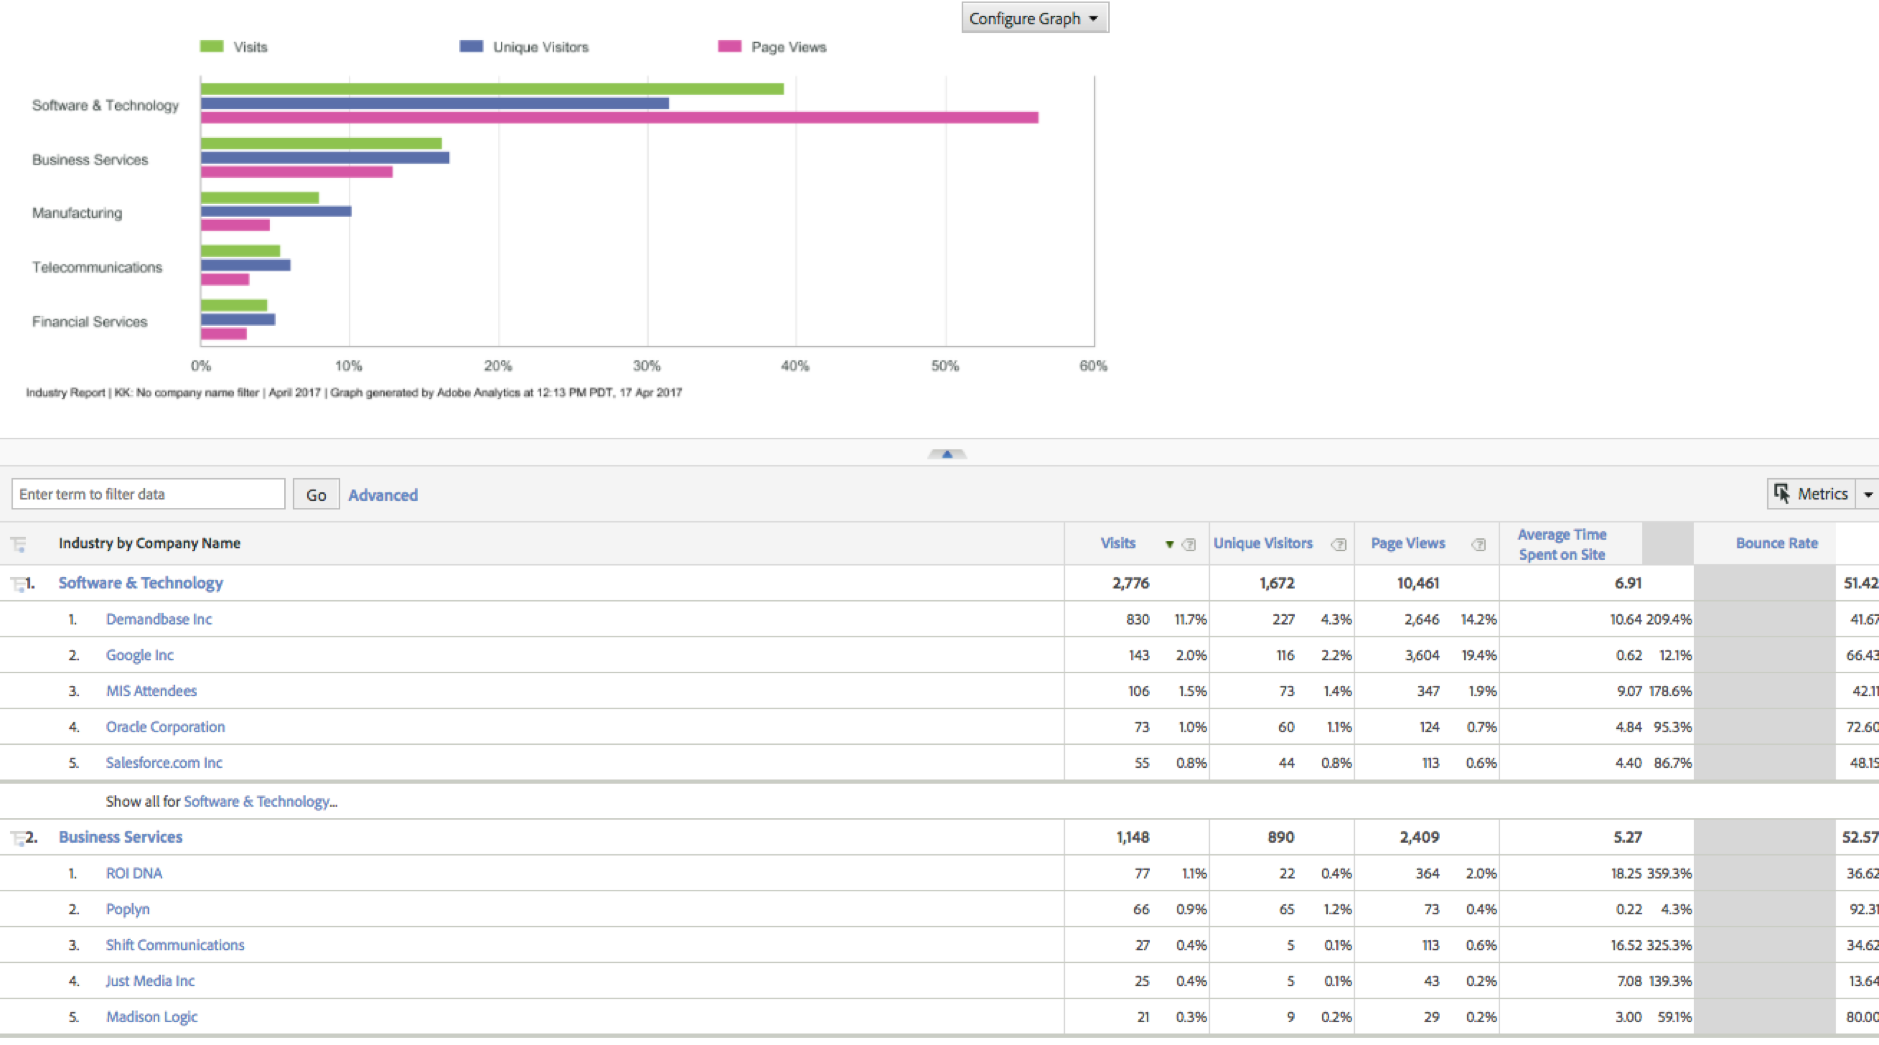Open the Poplyn company link
The height and width of the screenshot is (1045, 1879).
coord(128,909)
